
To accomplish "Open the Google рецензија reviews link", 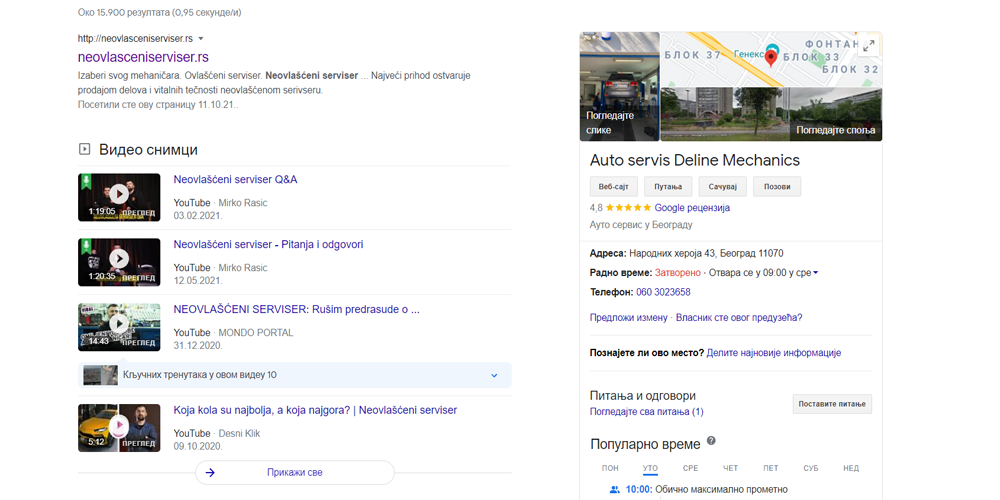I will pyautogui.click(x=692, y=208).
